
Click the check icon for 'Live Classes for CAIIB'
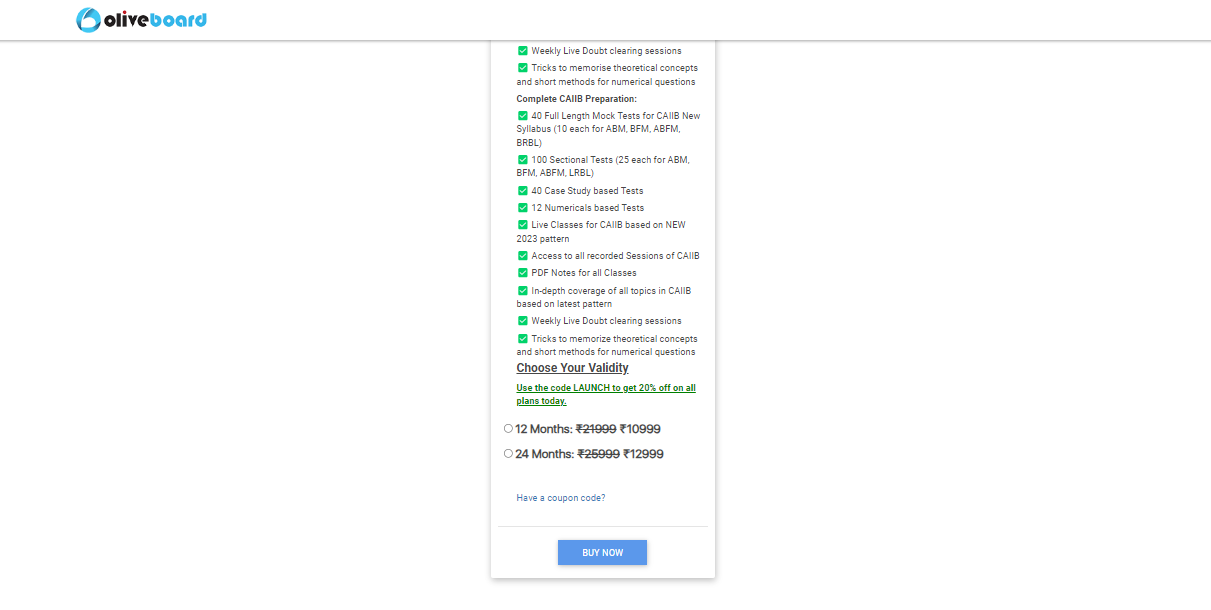point(523,225)
